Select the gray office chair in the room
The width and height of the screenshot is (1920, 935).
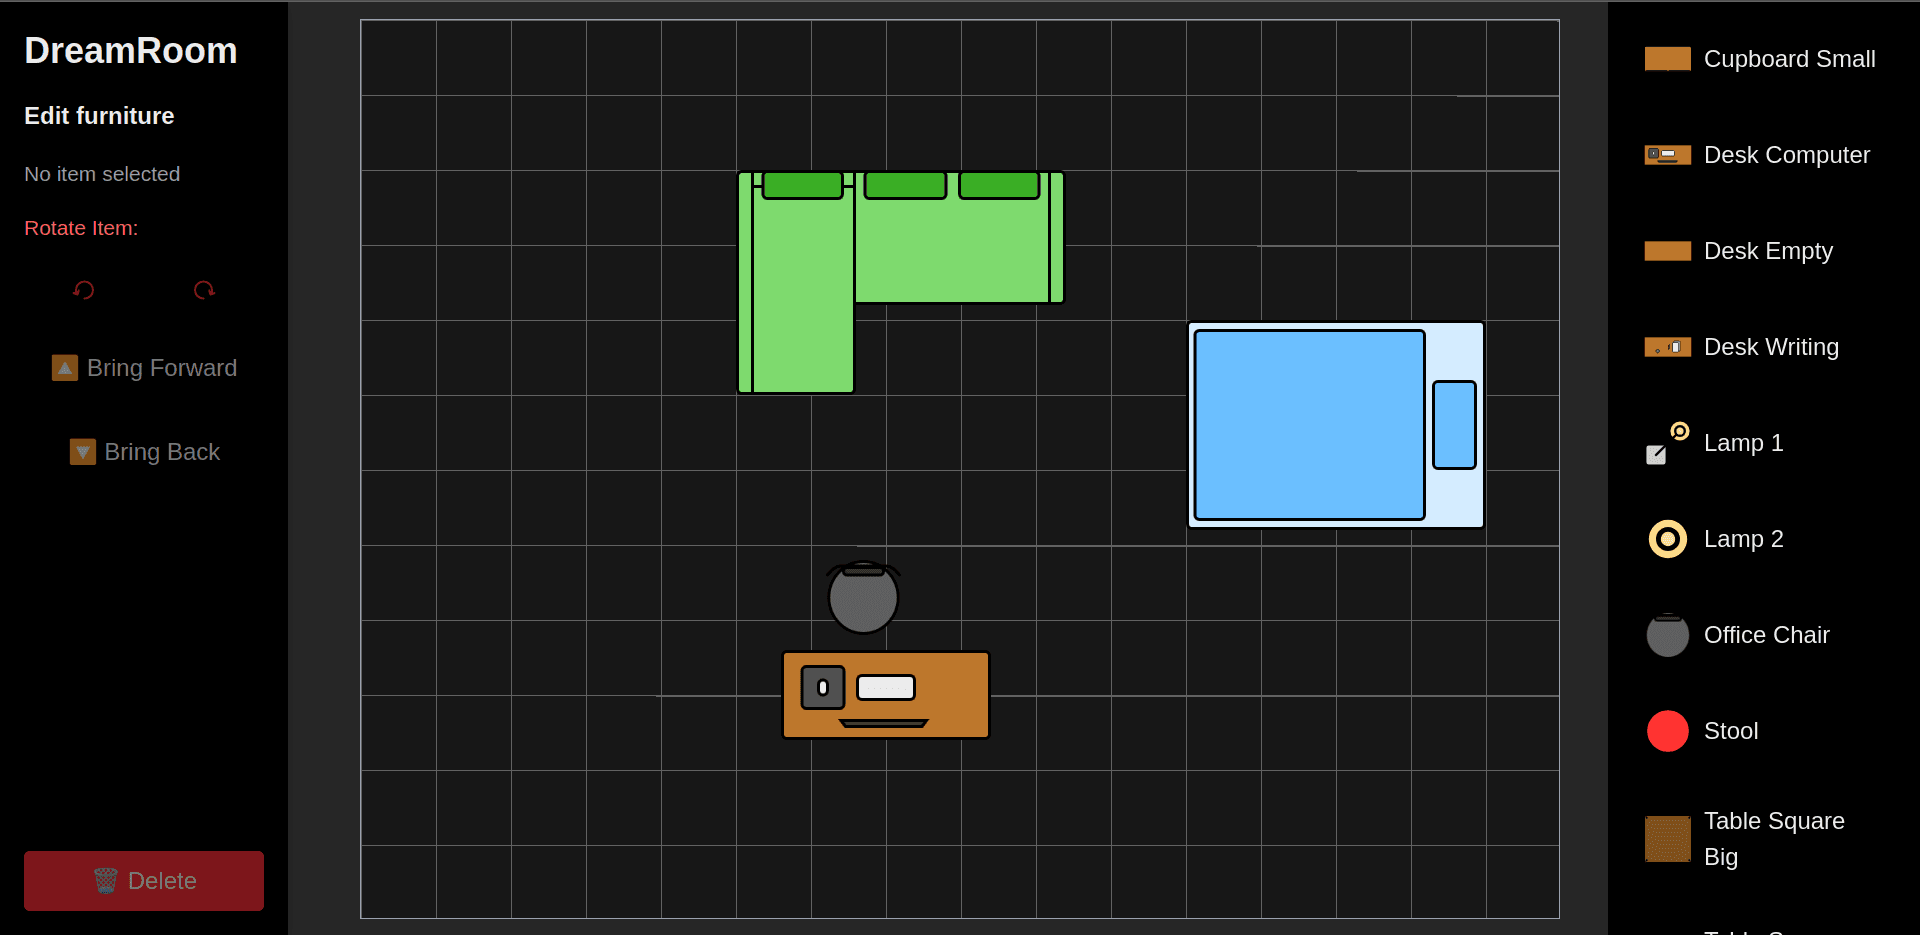pos(863,597)
